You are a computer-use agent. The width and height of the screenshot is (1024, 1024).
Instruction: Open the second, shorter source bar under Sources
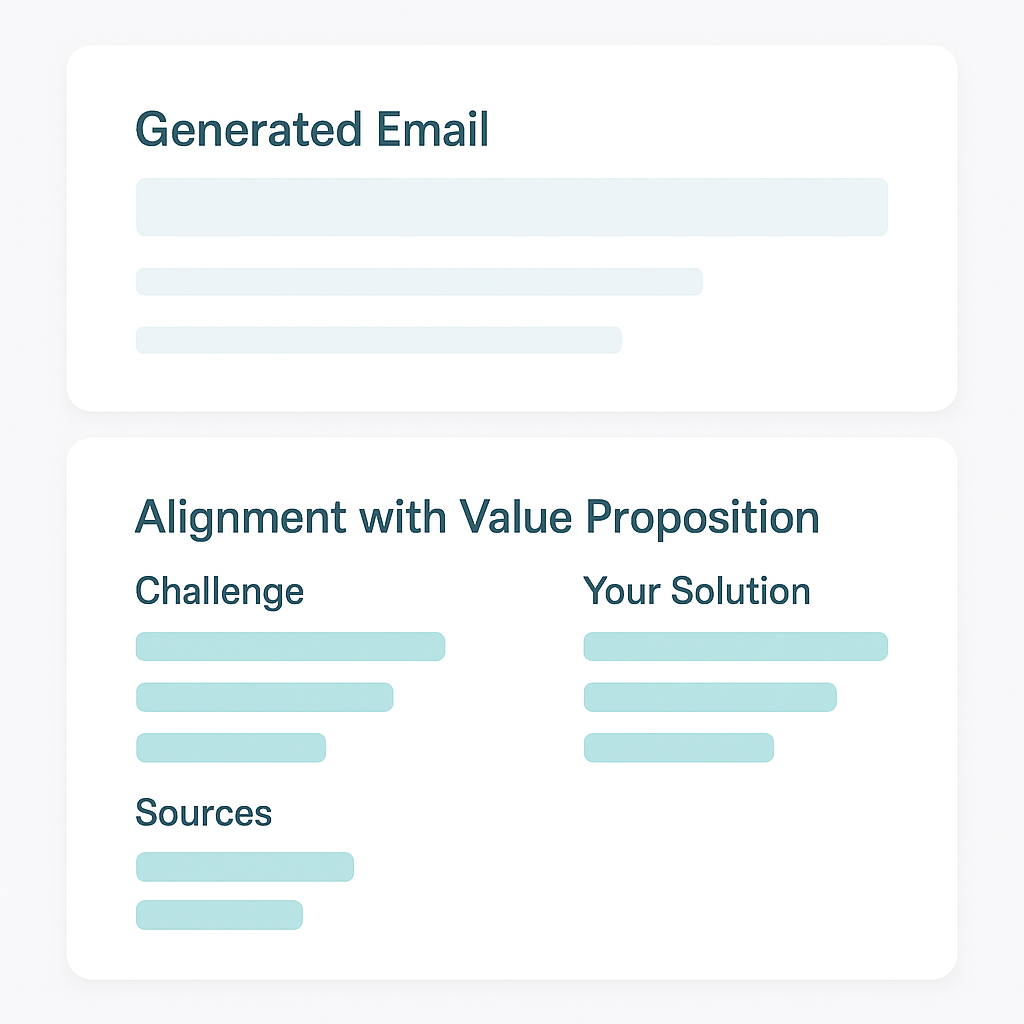[219, 915]
